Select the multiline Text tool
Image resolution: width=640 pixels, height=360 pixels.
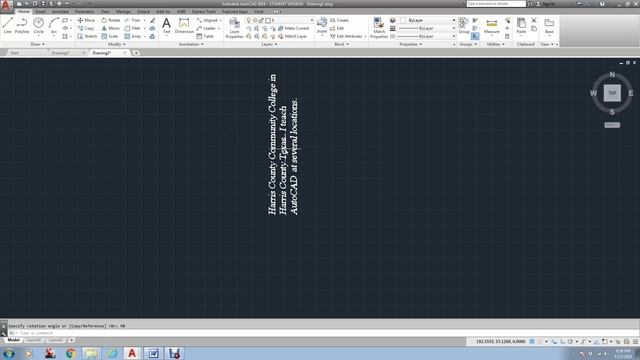click(x=167, y=25)
